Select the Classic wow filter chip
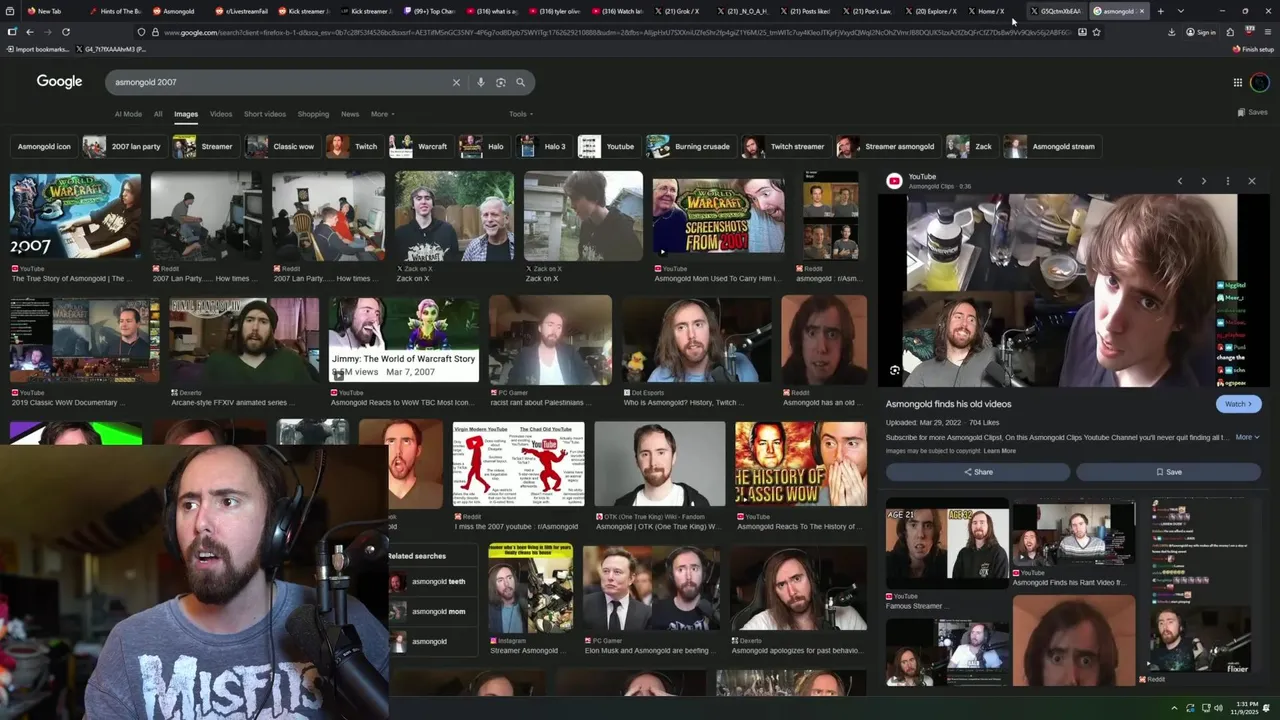Viewport: 1280px width, 720px height. 283,146
